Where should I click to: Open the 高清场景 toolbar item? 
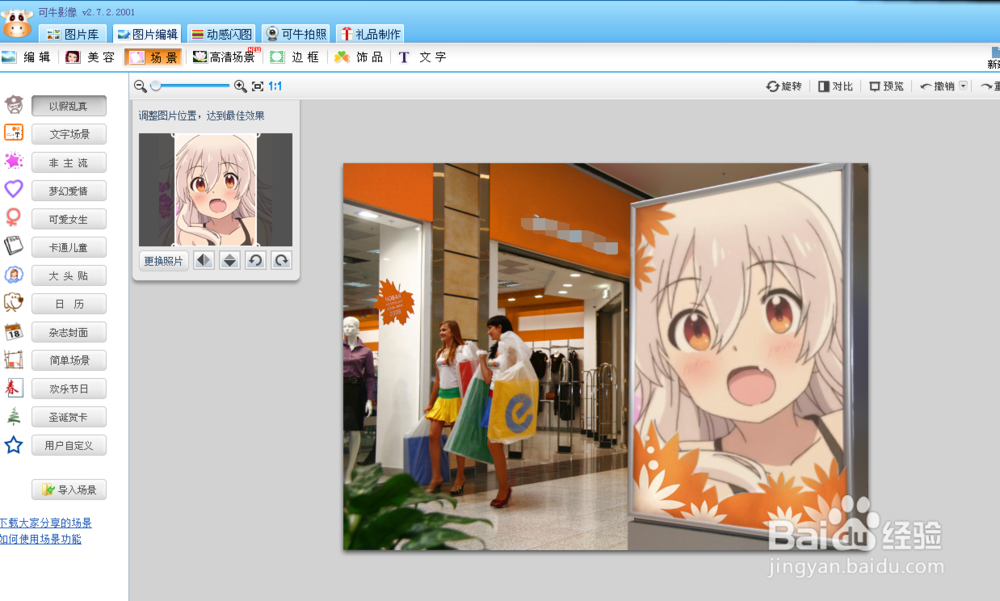coord(224,57)
